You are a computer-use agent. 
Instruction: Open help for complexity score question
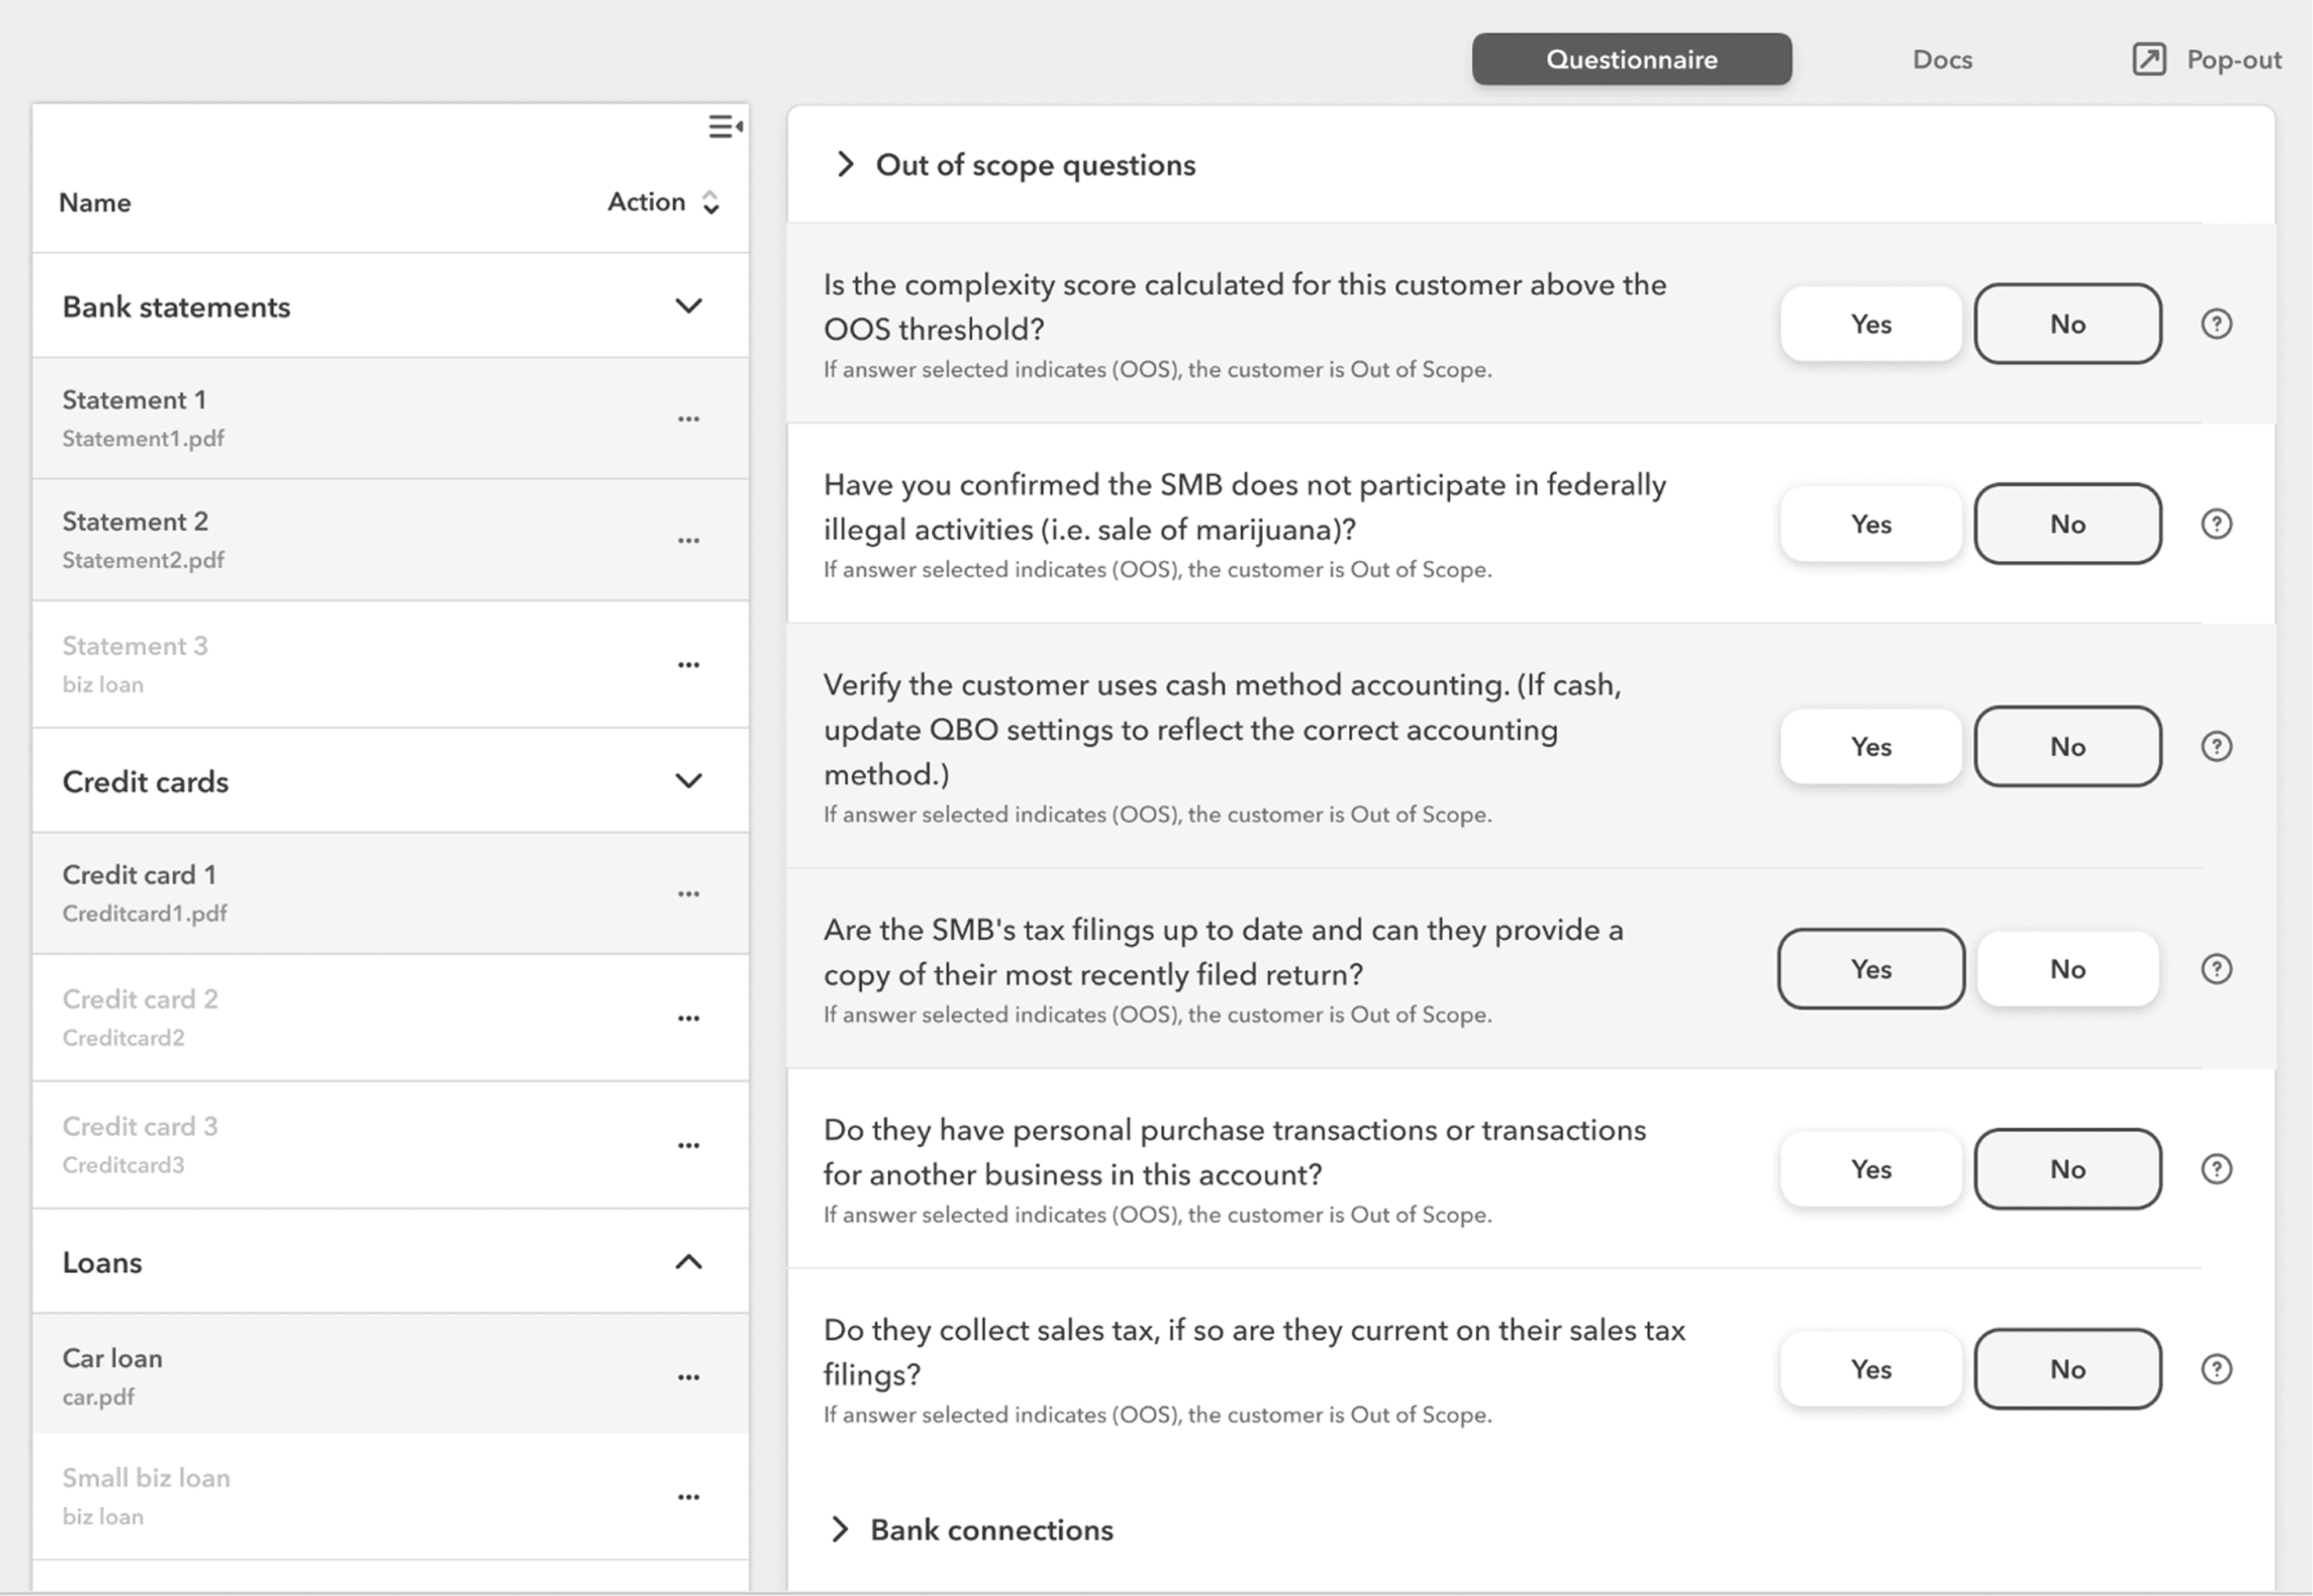click(x=2216, y=324)
